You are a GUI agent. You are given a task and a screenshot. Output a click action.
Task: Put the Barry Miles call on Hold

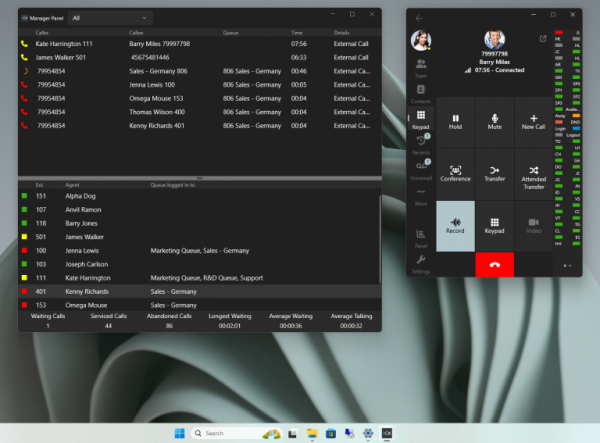[455, 122]
